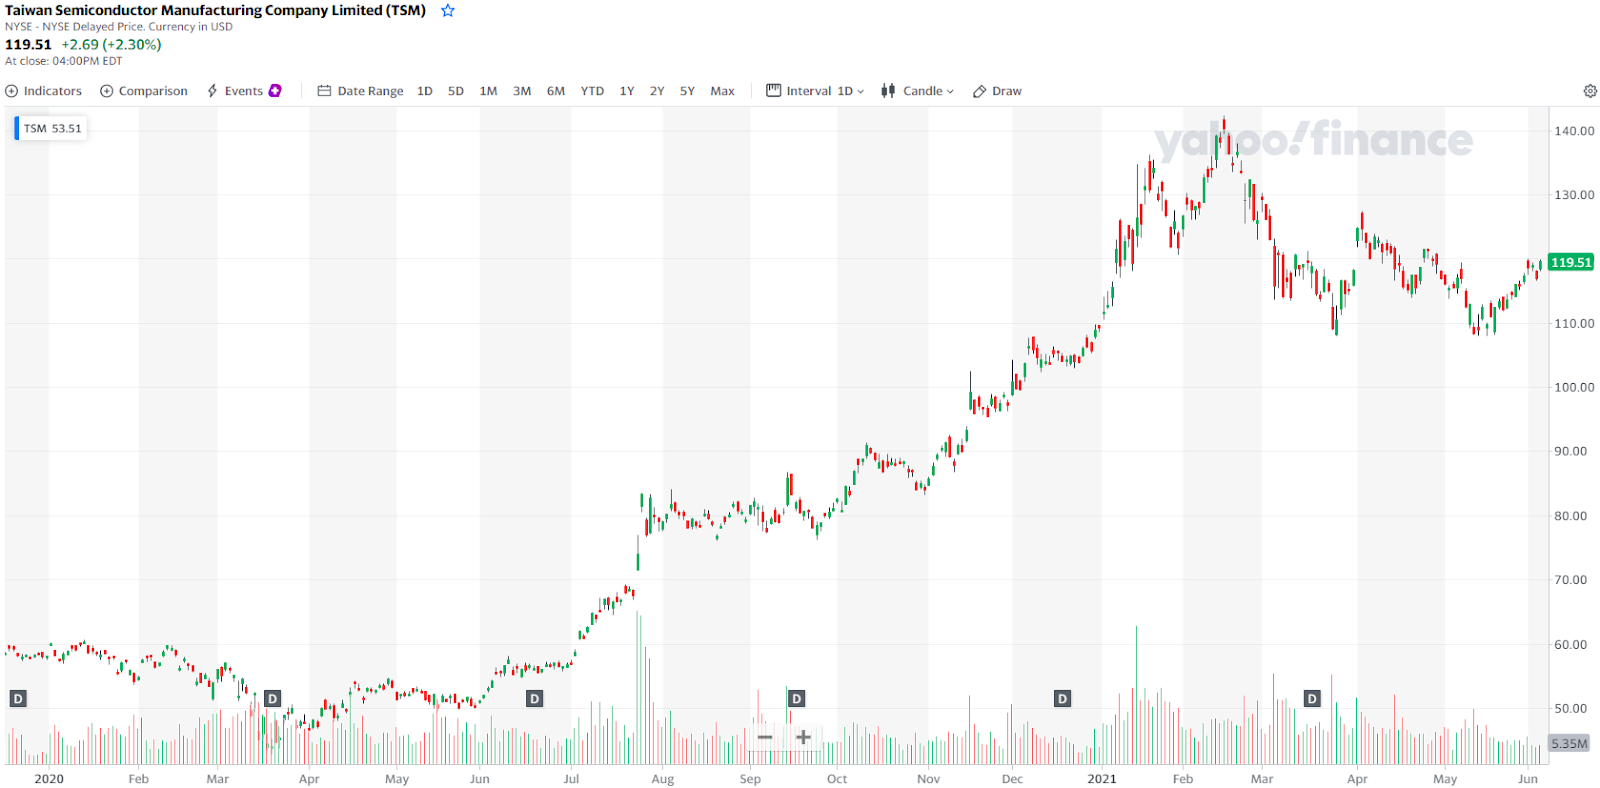Select the 1M date range
This screenshot has width=1600, height=788.
point(489,91)
